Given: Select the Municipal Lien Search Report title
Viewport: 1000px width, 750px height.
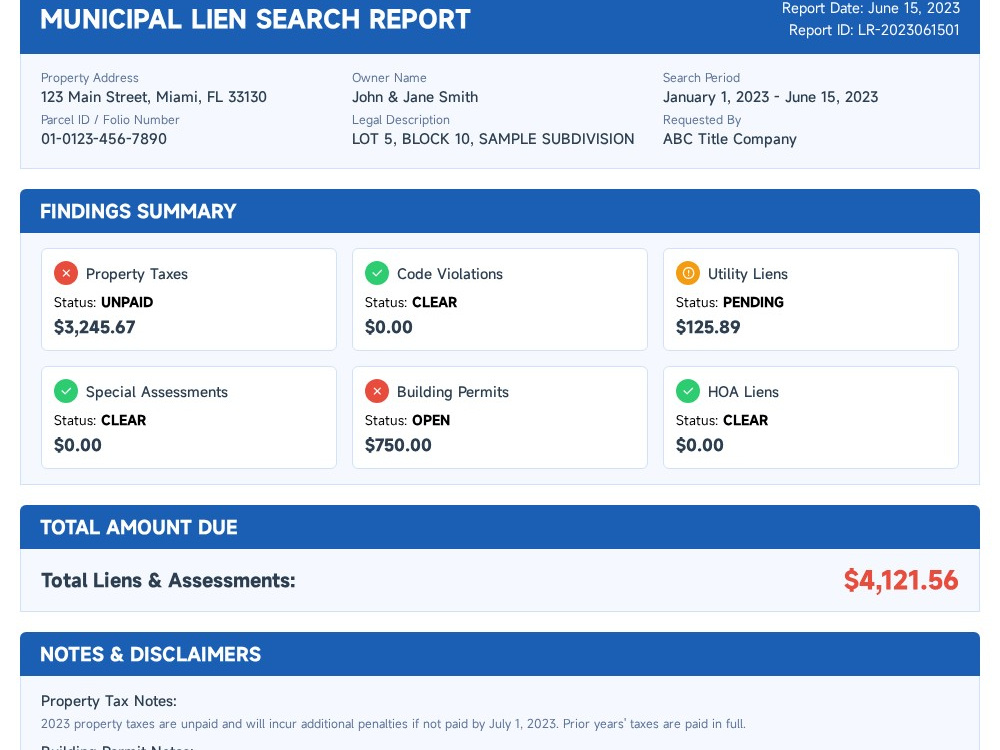Looking at the screenshot, I should (255, 19).
